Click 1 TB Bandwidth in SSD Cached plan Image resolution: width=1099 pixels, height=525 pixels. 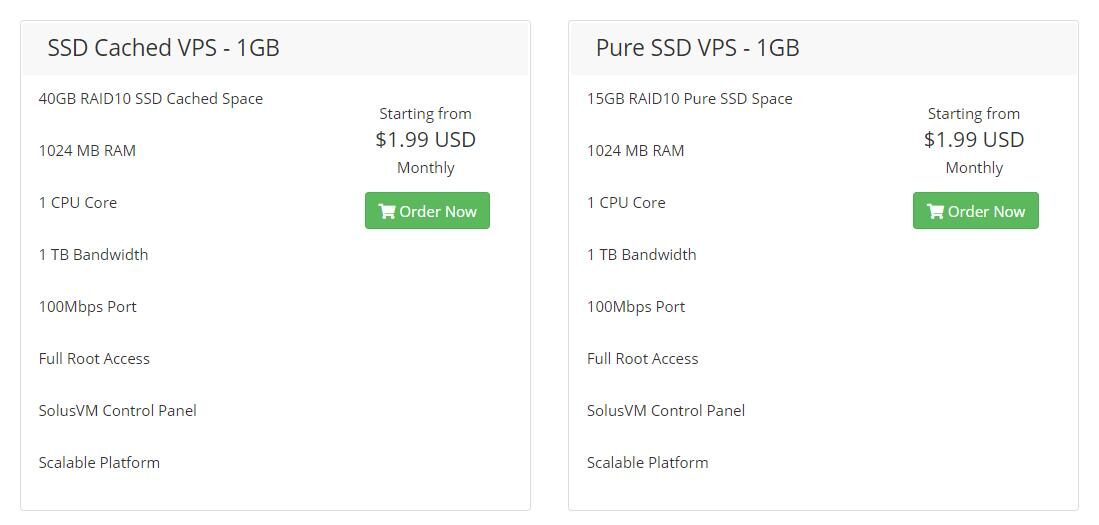tap(93, 254)
